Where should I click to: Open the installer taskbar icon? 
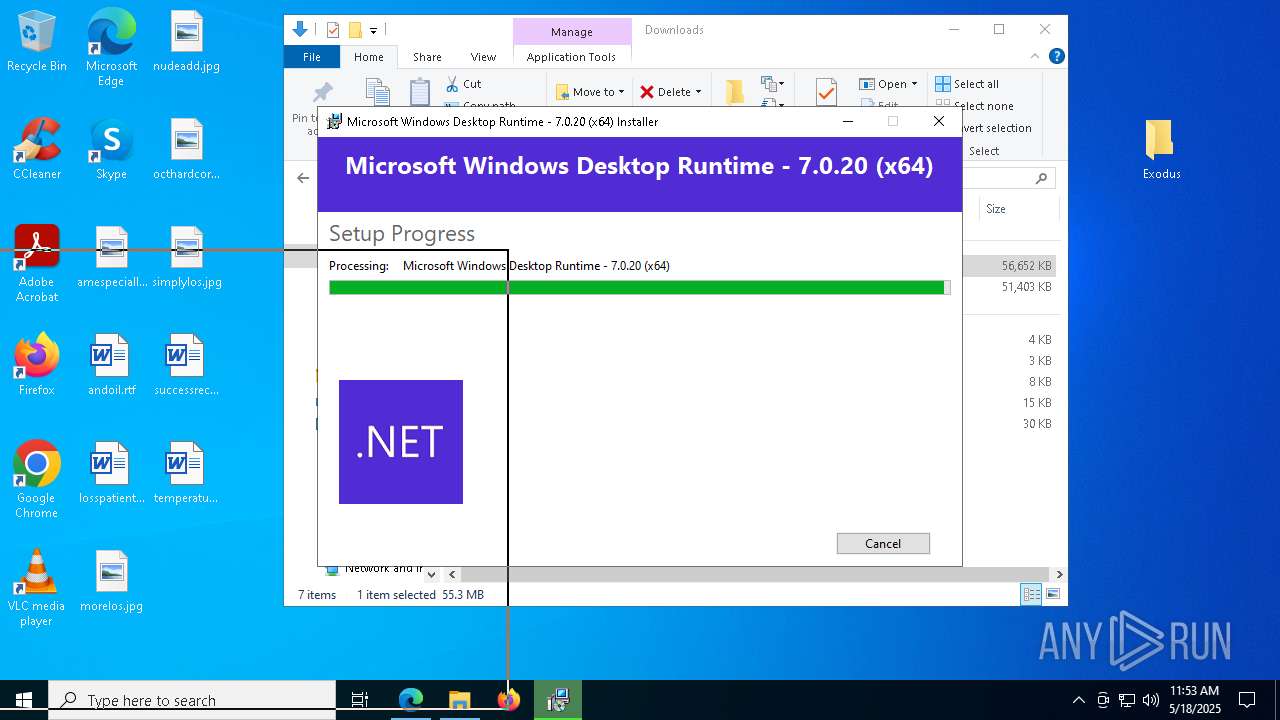558,700
